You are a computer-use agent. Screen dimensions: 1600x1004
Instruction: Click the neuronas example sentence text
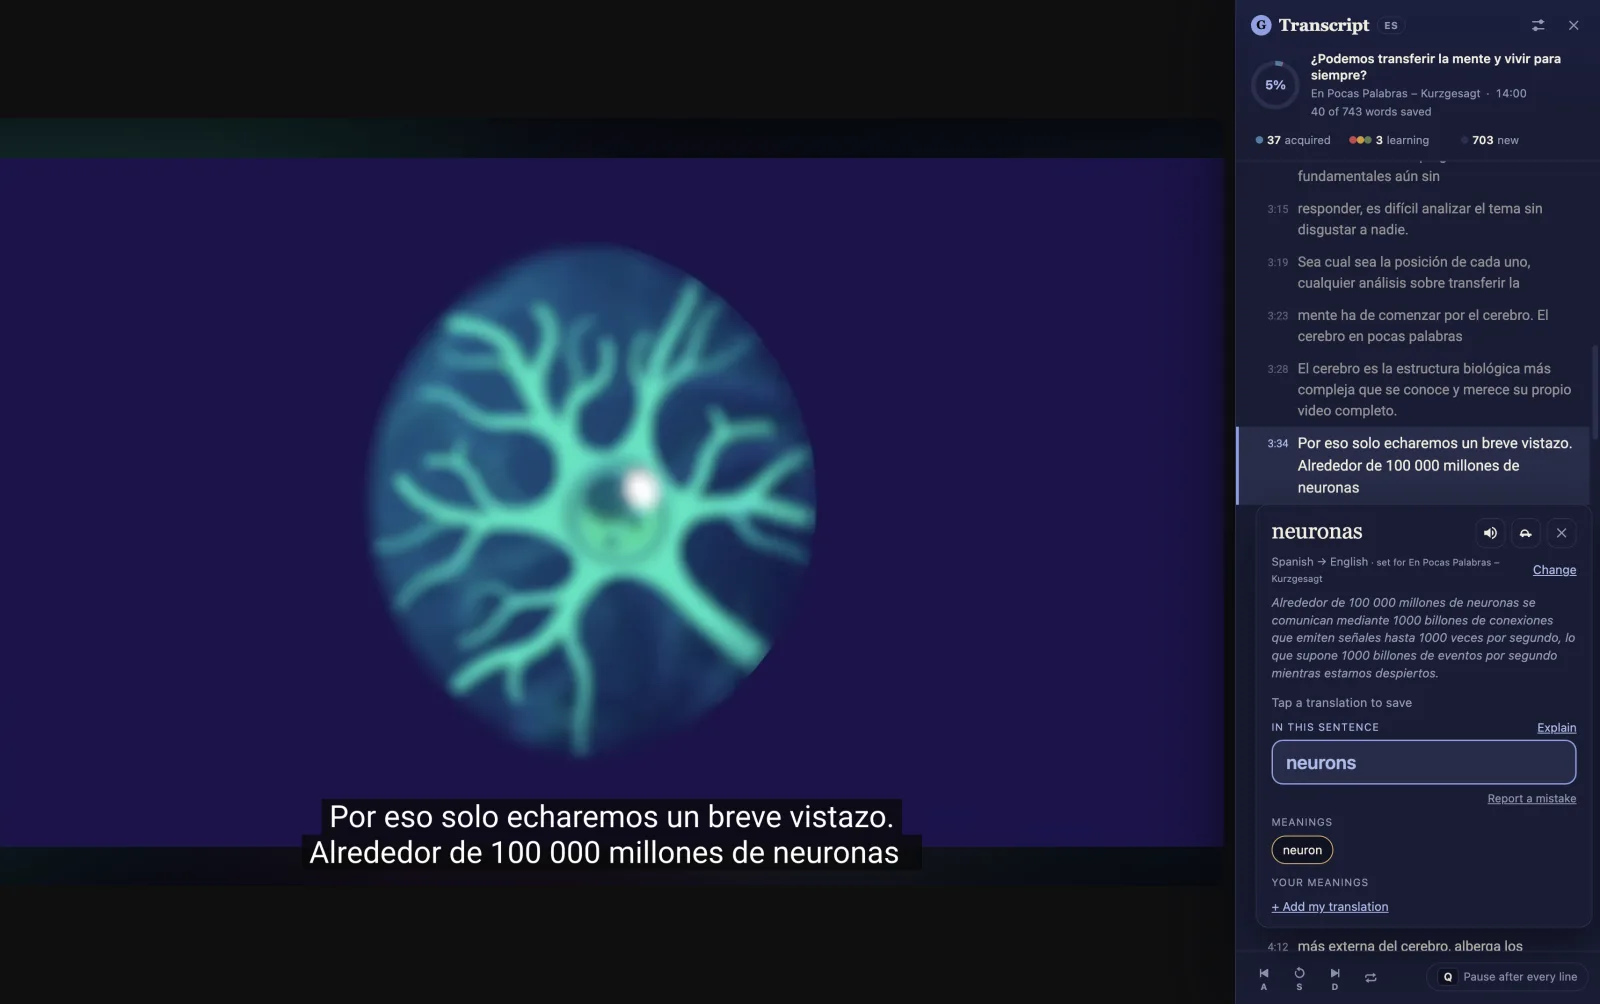[1423, 638]
